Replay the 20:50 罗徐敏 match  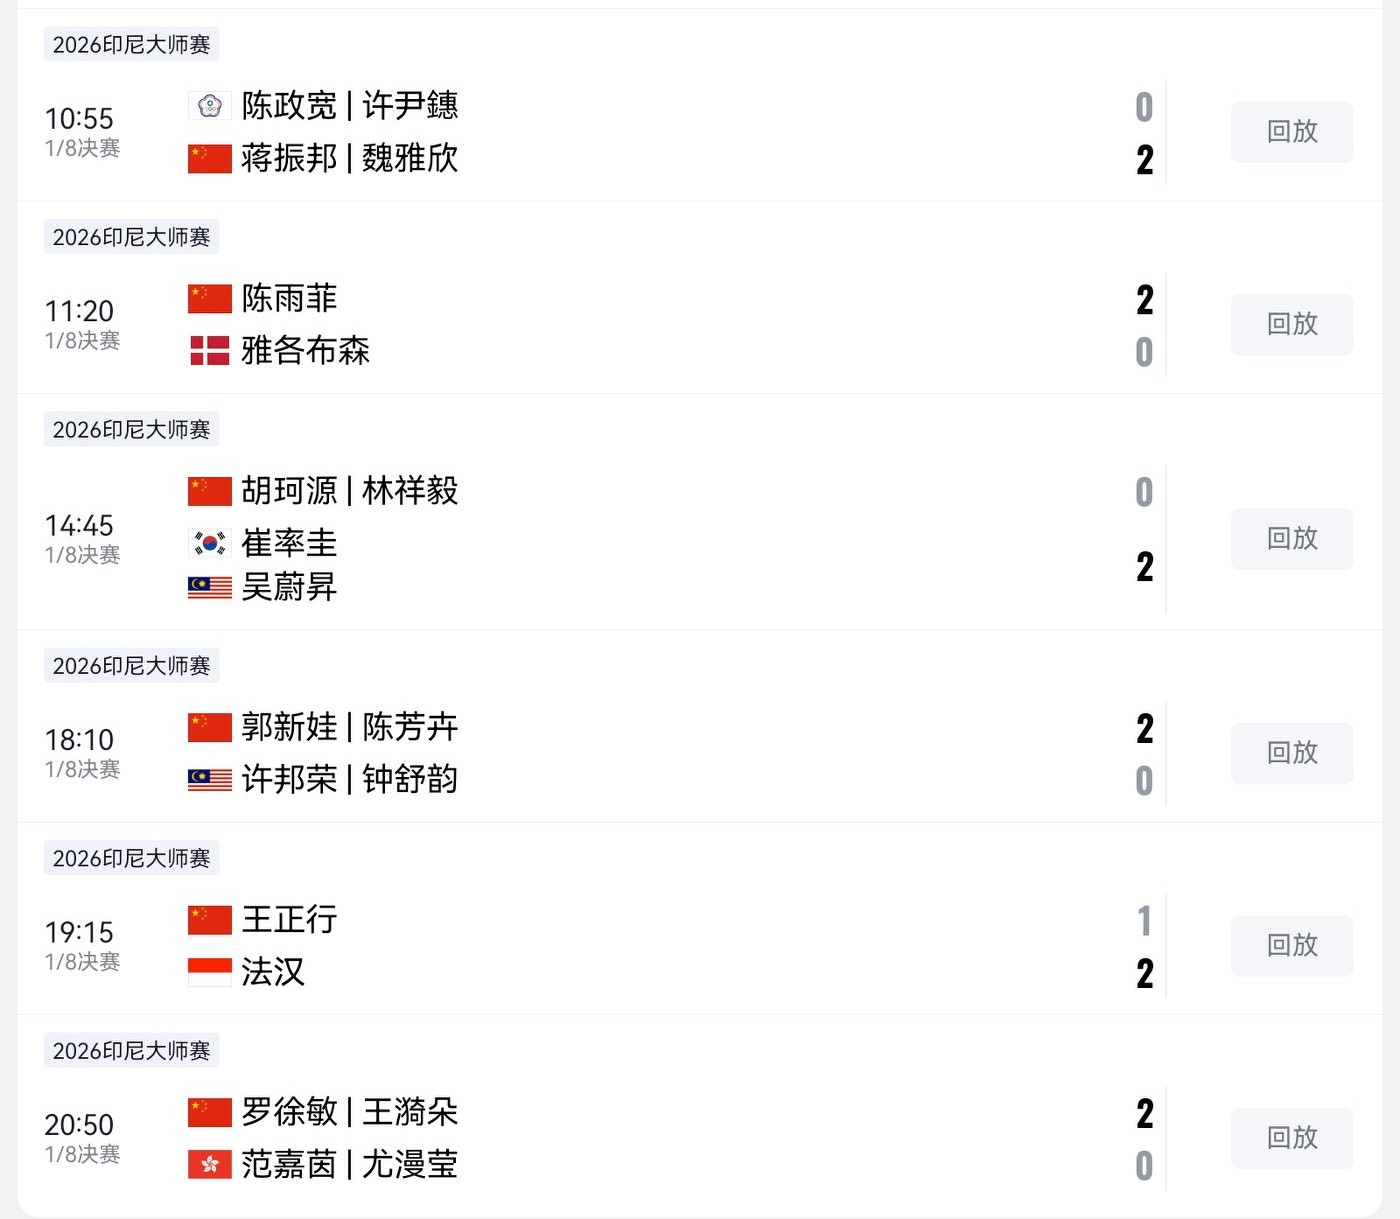1291,1138
